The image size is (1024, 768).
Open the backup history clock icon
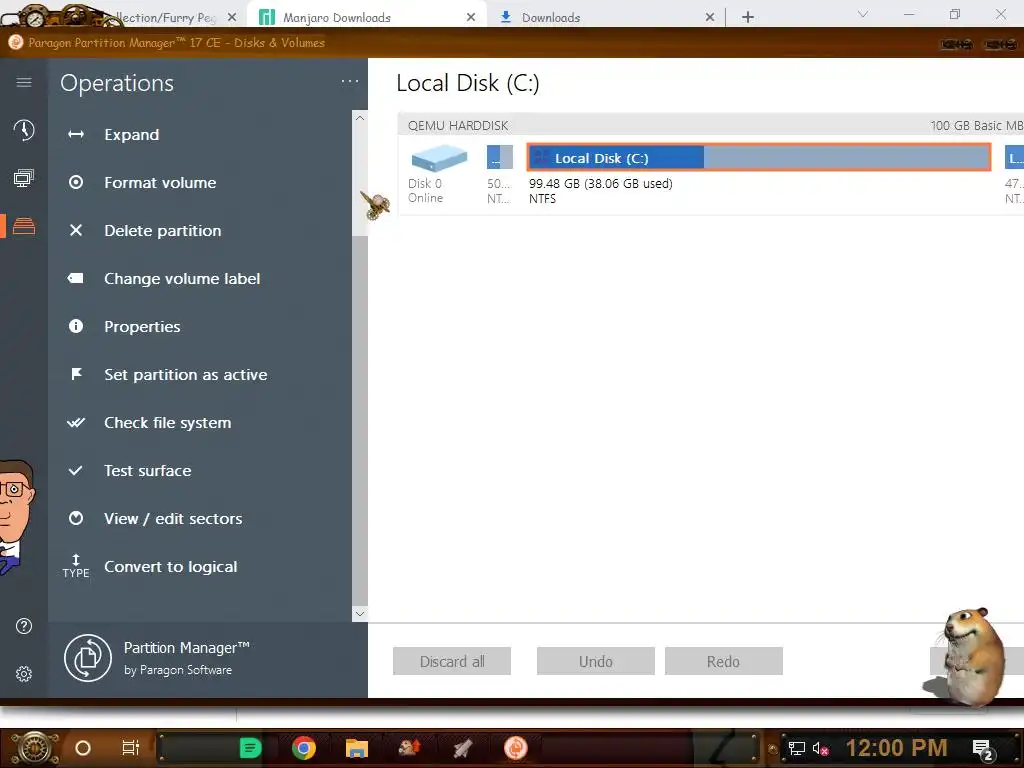[24, 130]
